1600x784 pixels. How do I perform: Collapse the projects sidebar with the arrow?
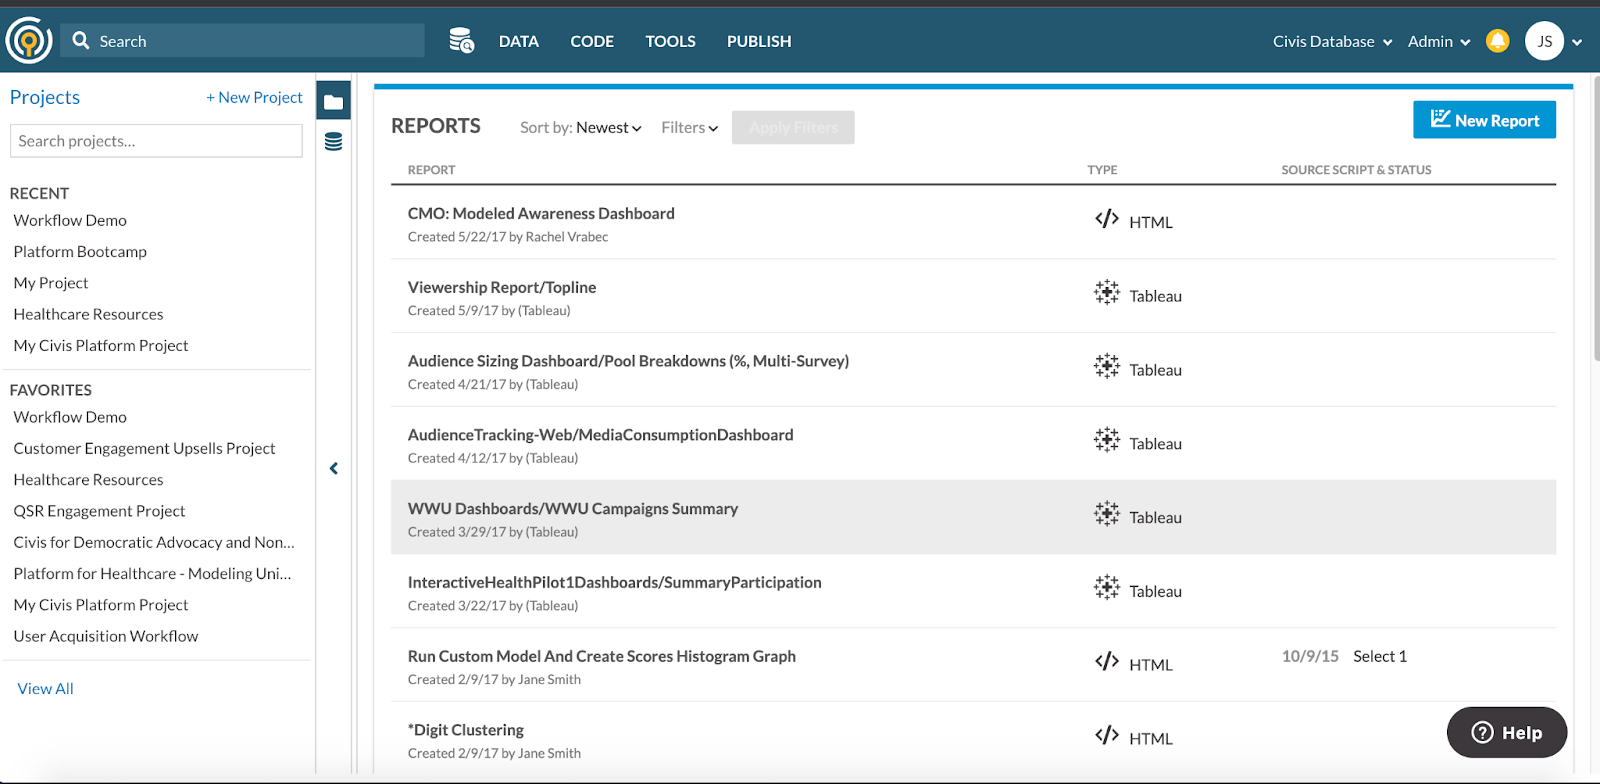point(334,468)
